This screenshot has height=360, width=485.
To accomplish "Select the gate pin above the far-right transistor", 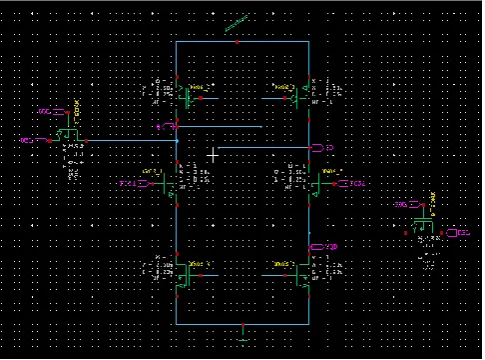I will [x=409, y=205].
